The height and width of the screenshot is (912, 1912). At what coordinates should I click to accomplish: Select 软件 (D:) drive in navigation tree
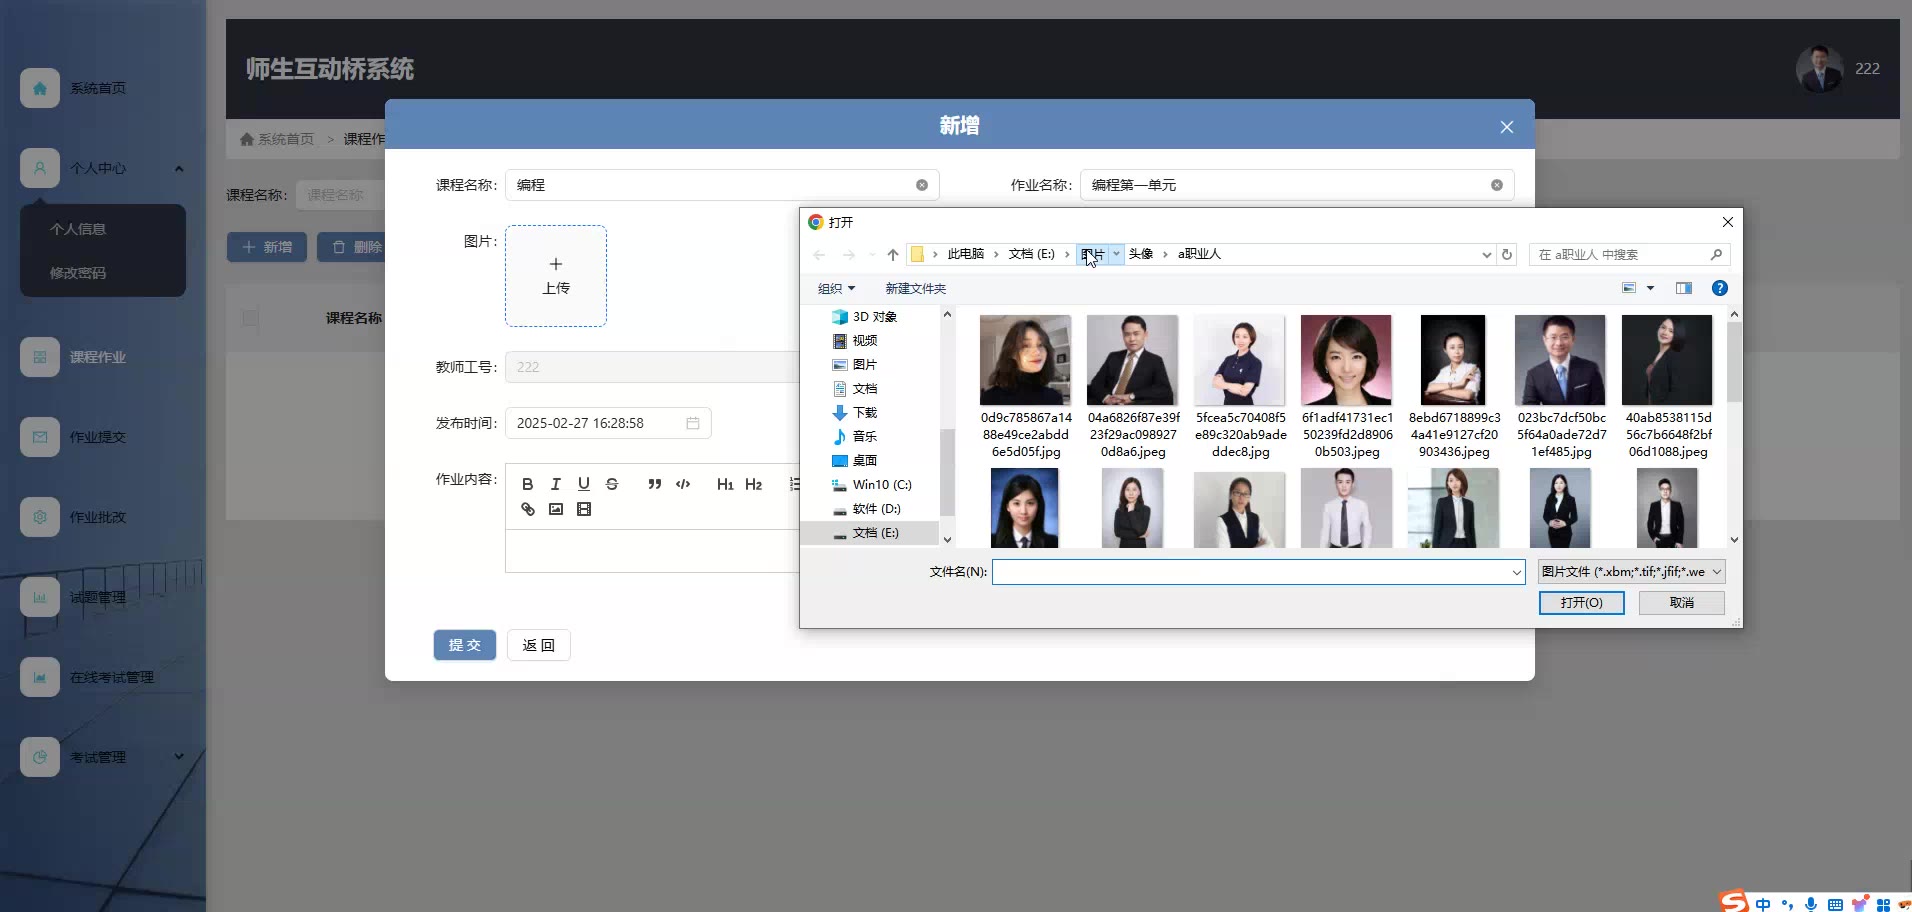pyautogui.click(x=867, y=509)
